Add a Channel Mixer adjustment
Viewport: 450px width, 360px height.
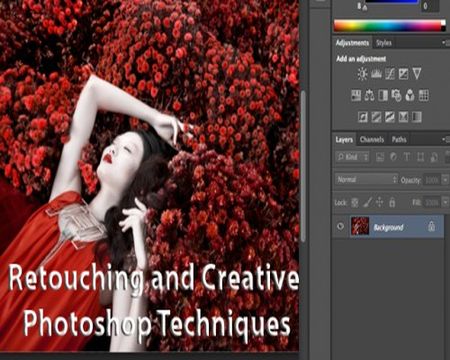(410, 95)
